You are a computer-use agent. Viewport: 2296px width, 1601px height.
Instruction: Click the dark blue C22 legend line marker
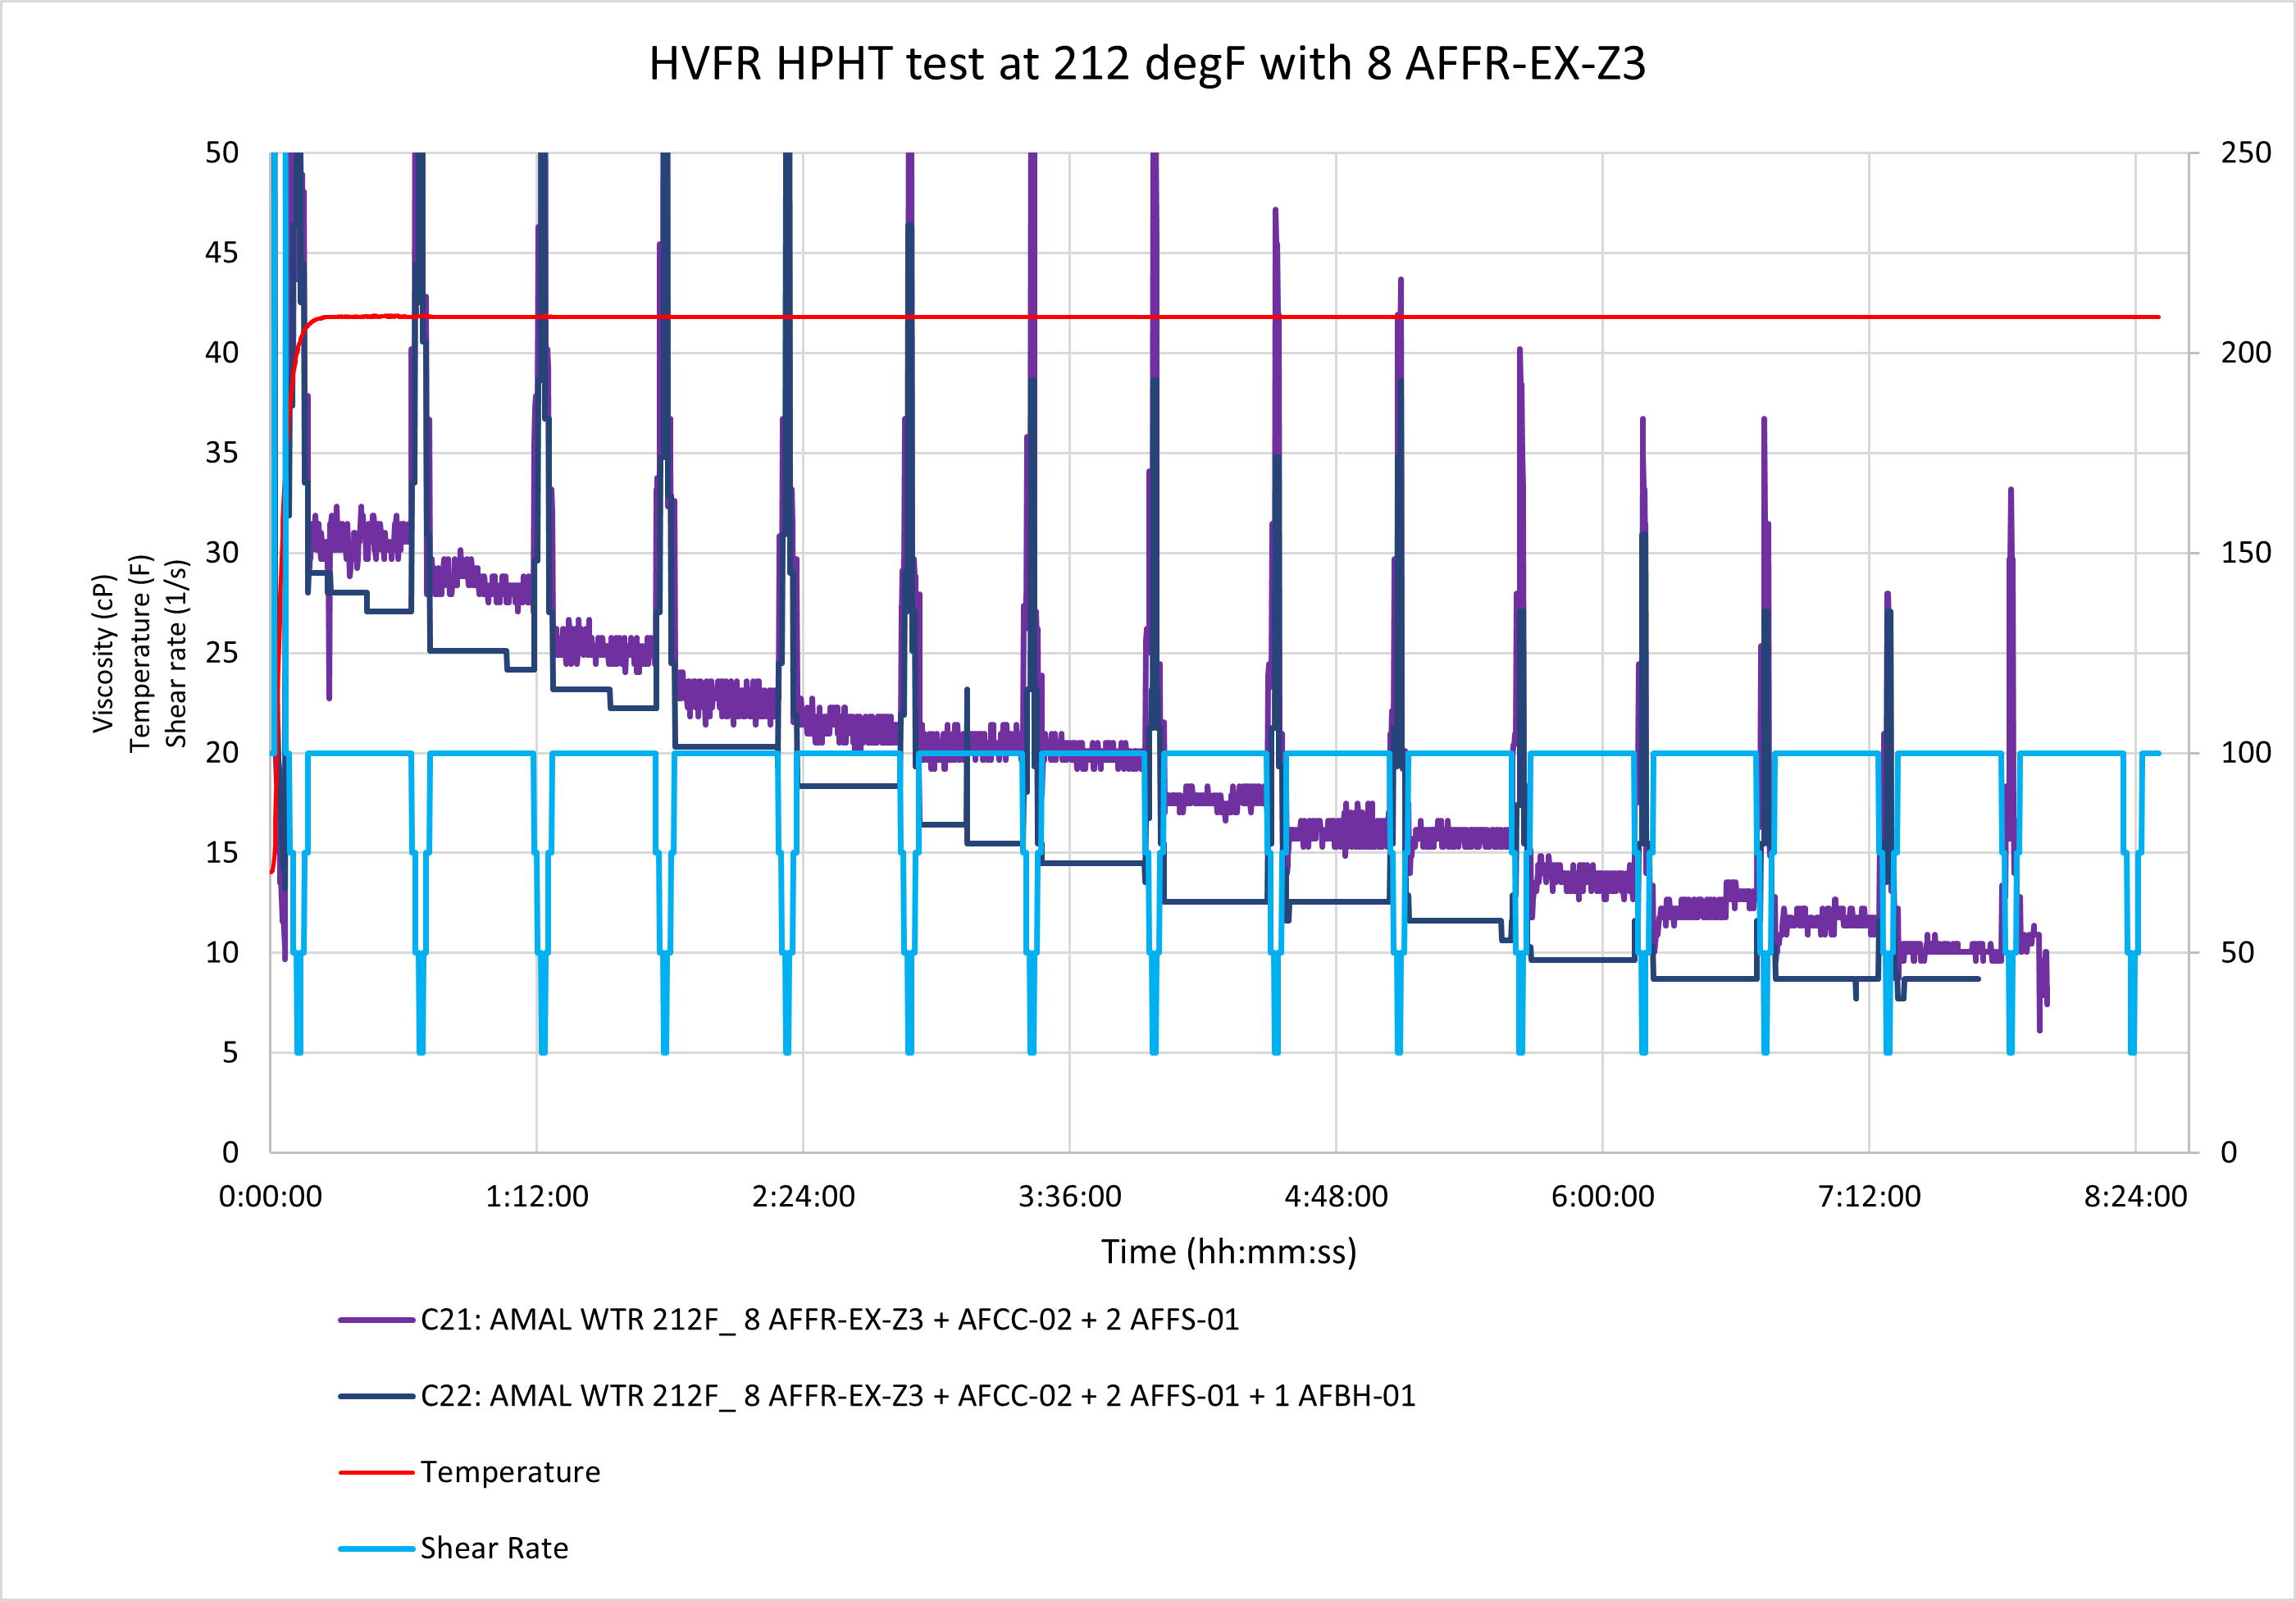click(376, 1396)
